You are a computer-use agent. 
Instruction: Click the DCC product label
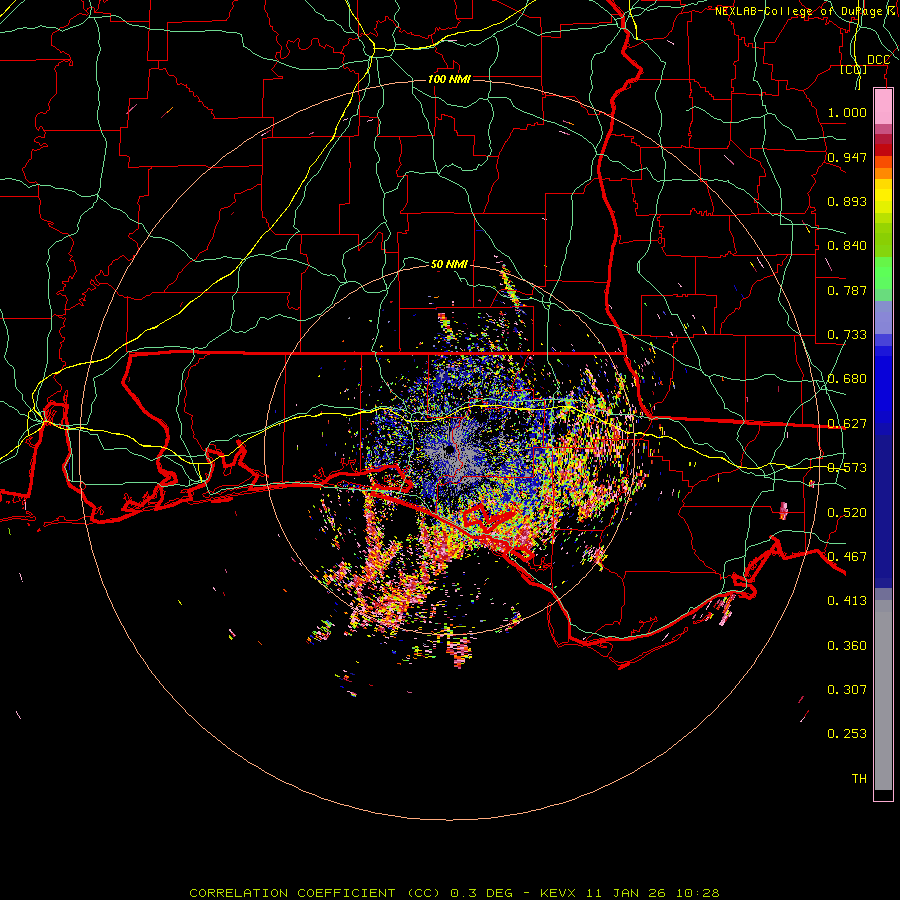(878, 60)
